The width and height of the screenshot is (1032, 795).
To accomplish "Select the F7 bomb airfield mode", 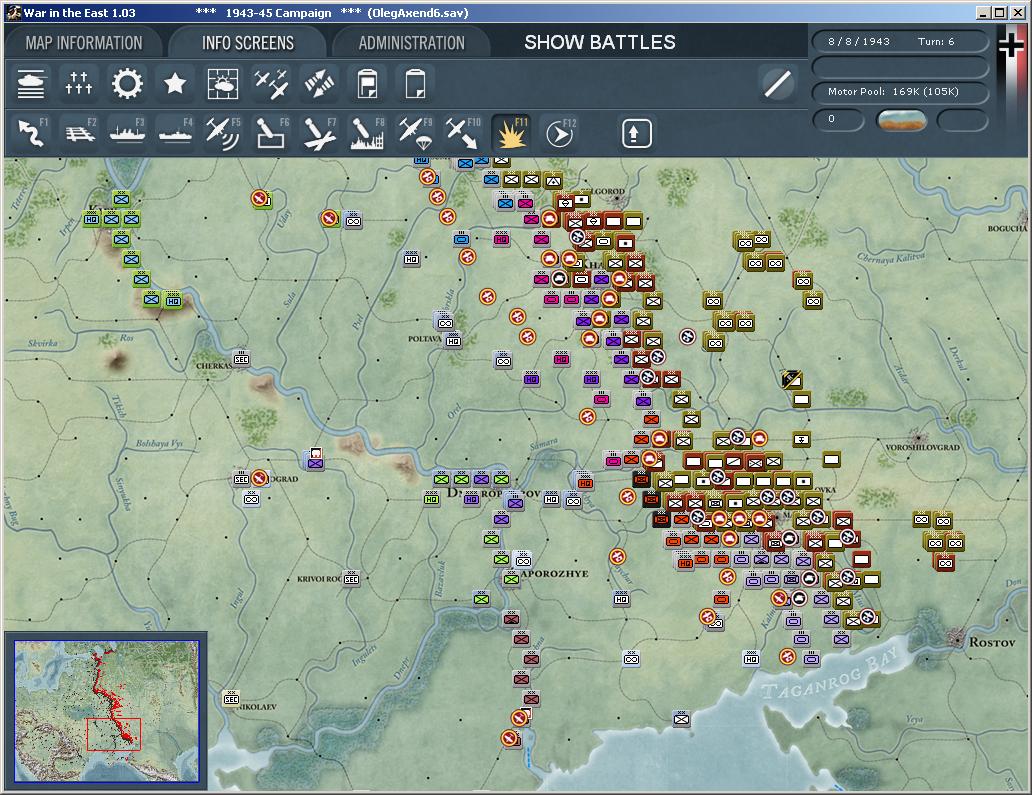I will point(320,132).
